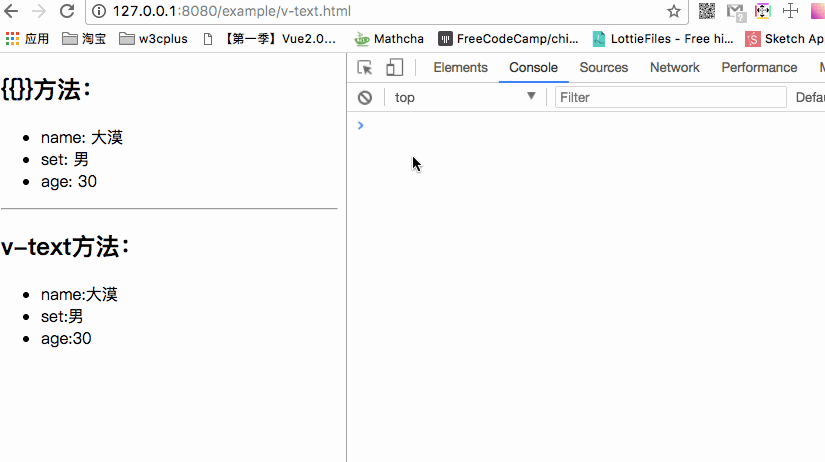
Task: Open the QR code extension icon
Action: [707, 11]
